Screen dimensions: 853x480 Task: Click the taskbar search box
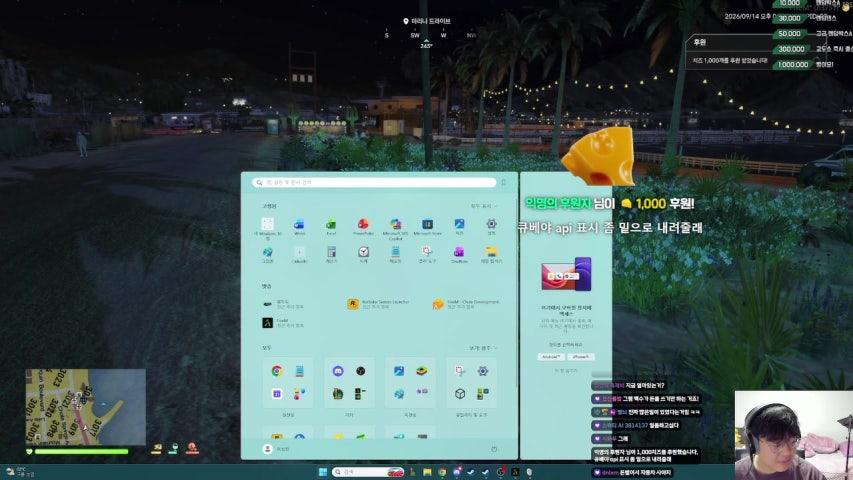tap(368, 472)
